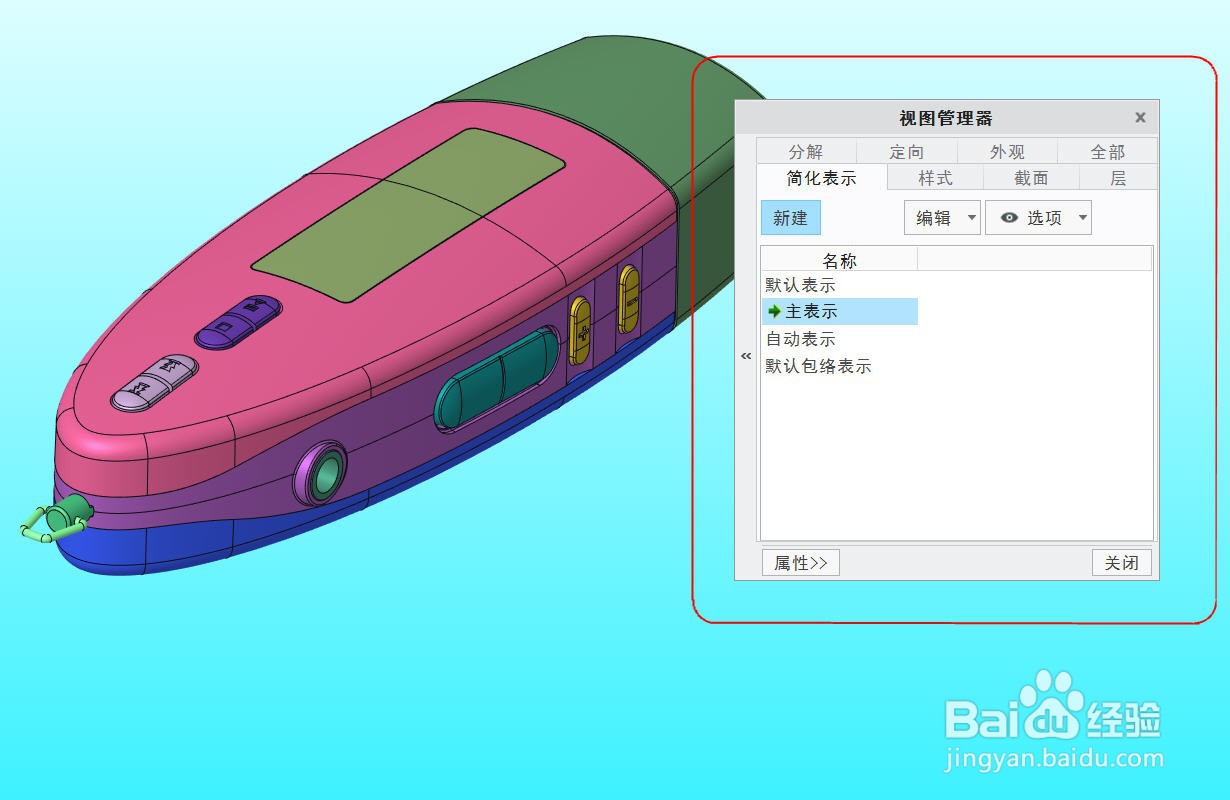Select 默认包络表示 in the list
Image resolution: width=1230 pixels, height=800 pixels.
coord(818,367)
